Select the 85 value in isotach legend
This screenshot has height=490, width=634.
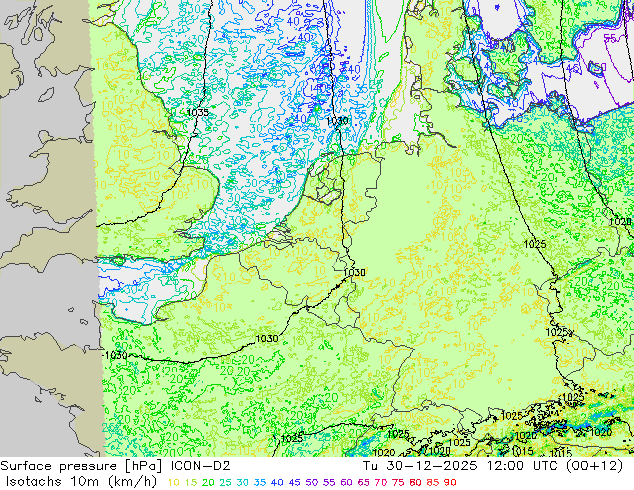click(433, 483)
